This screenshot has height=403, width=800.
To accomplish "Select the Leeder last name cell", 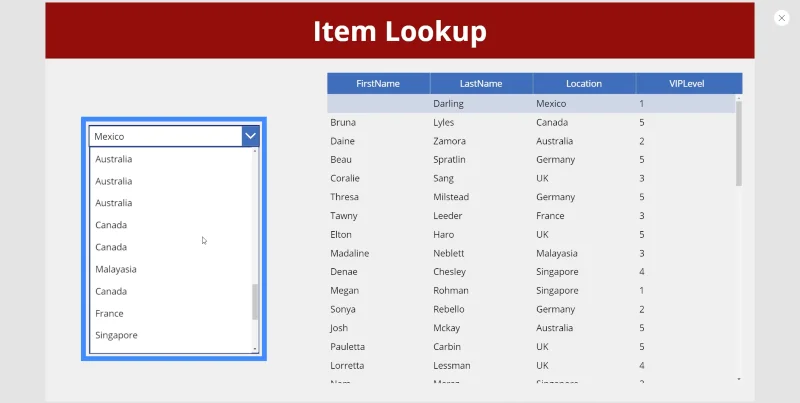I will [447, 216].
